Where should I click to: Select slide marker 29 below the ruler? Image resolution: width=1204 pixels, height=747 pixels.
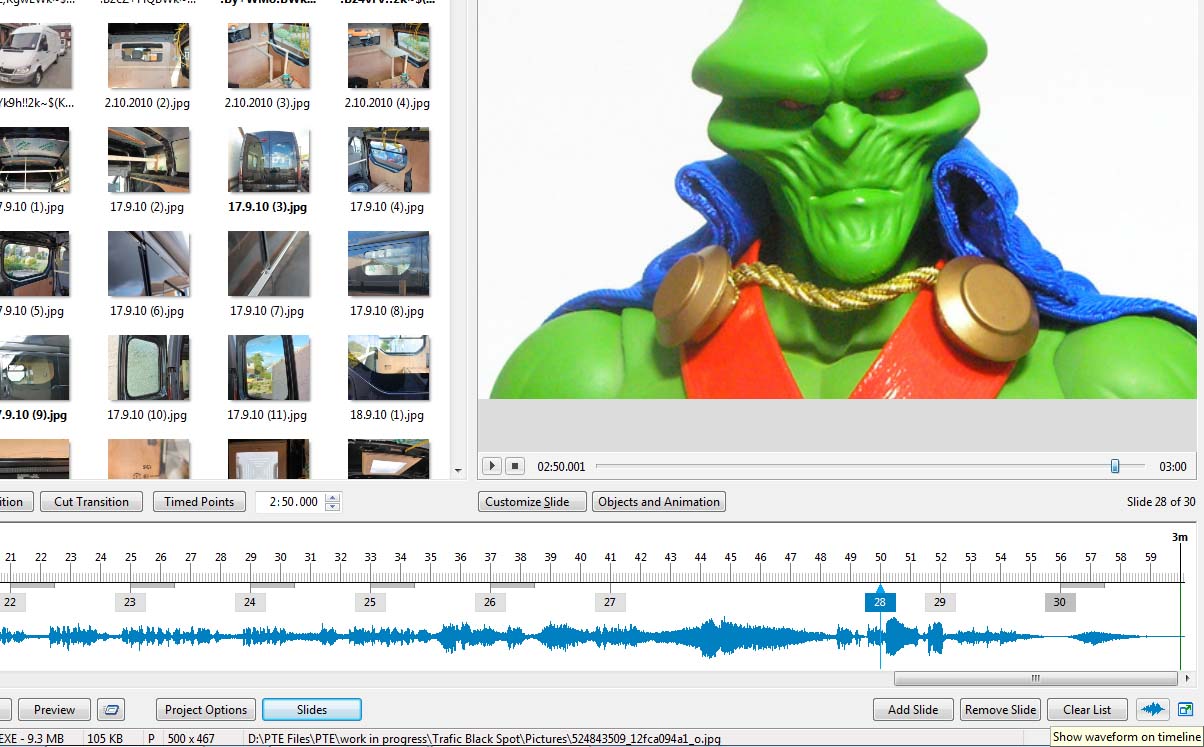pyautogui.click(x=940, y=602)
